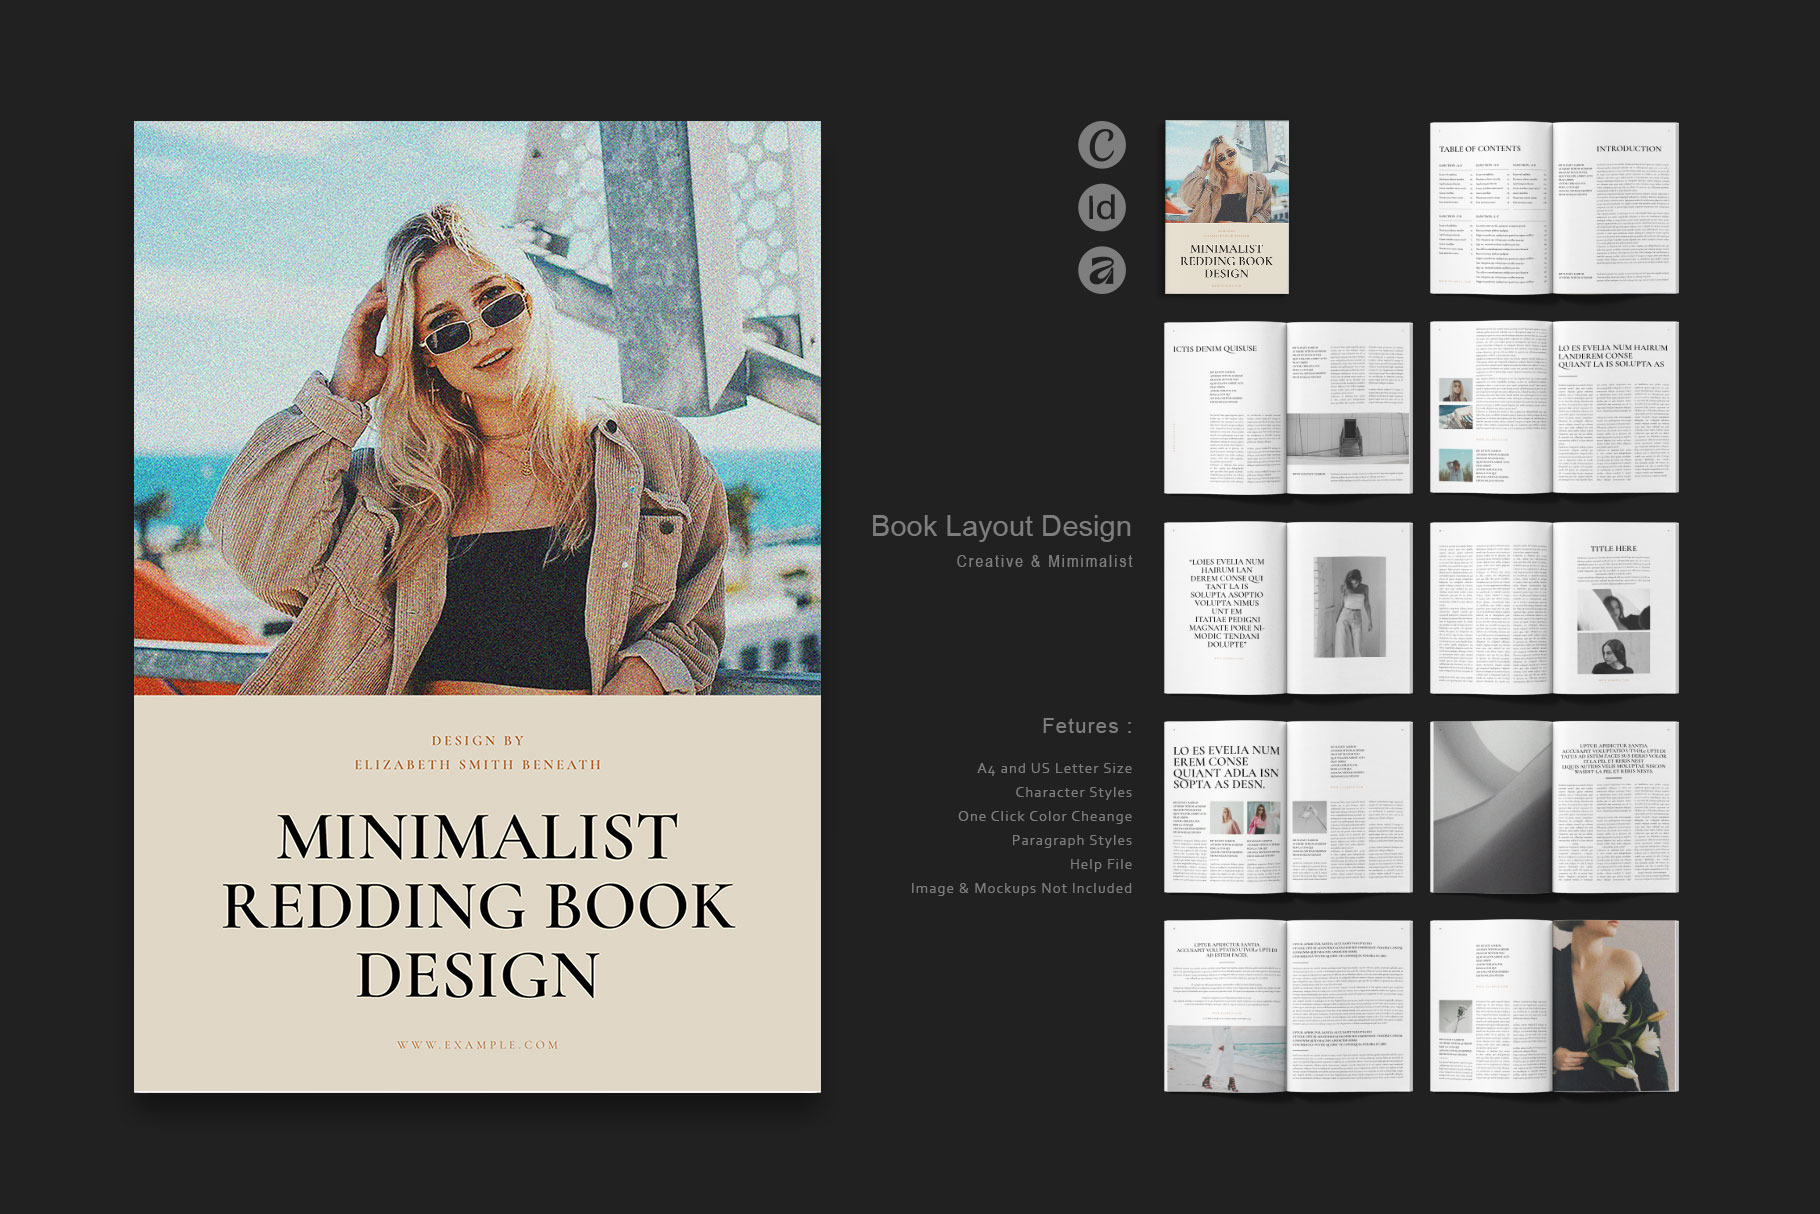Select the "One Click Color Cheange" feature text
Screen dimensions: 1820x1214
(x=1045, y=816)
